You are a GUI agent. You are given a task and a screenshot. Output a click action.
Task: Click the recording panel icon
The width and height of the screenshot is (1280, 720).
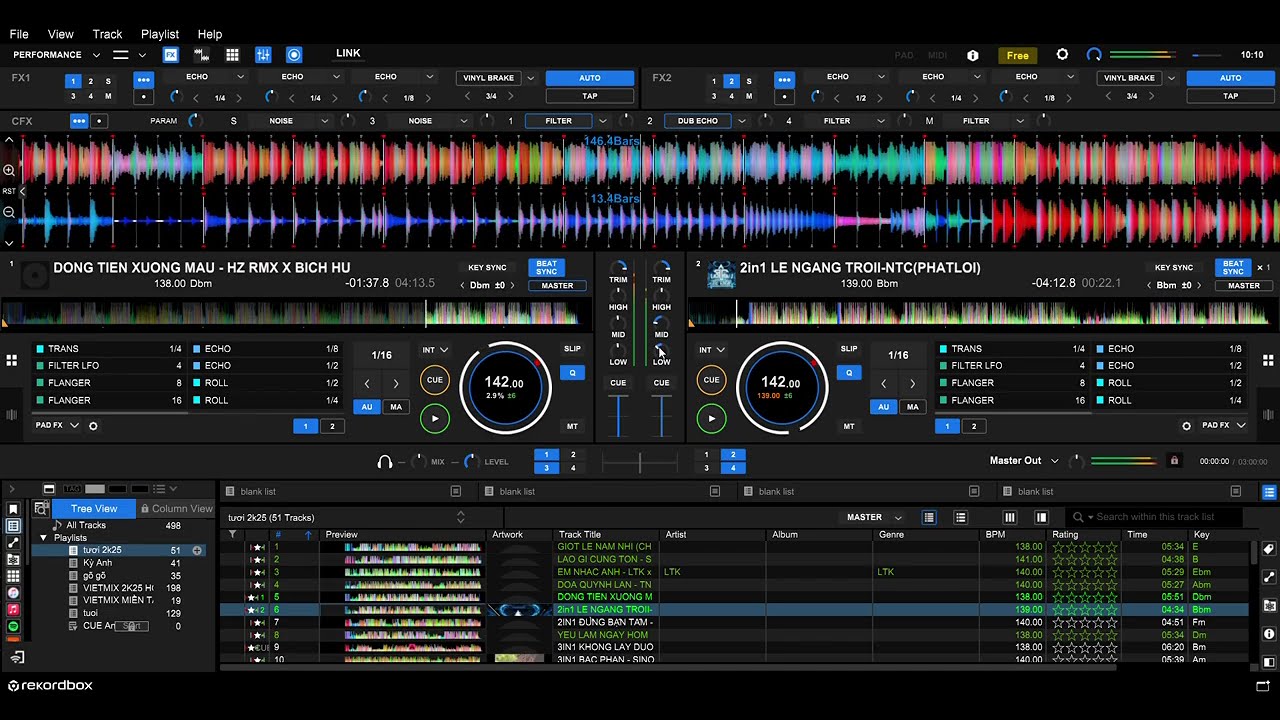[294, 55]
